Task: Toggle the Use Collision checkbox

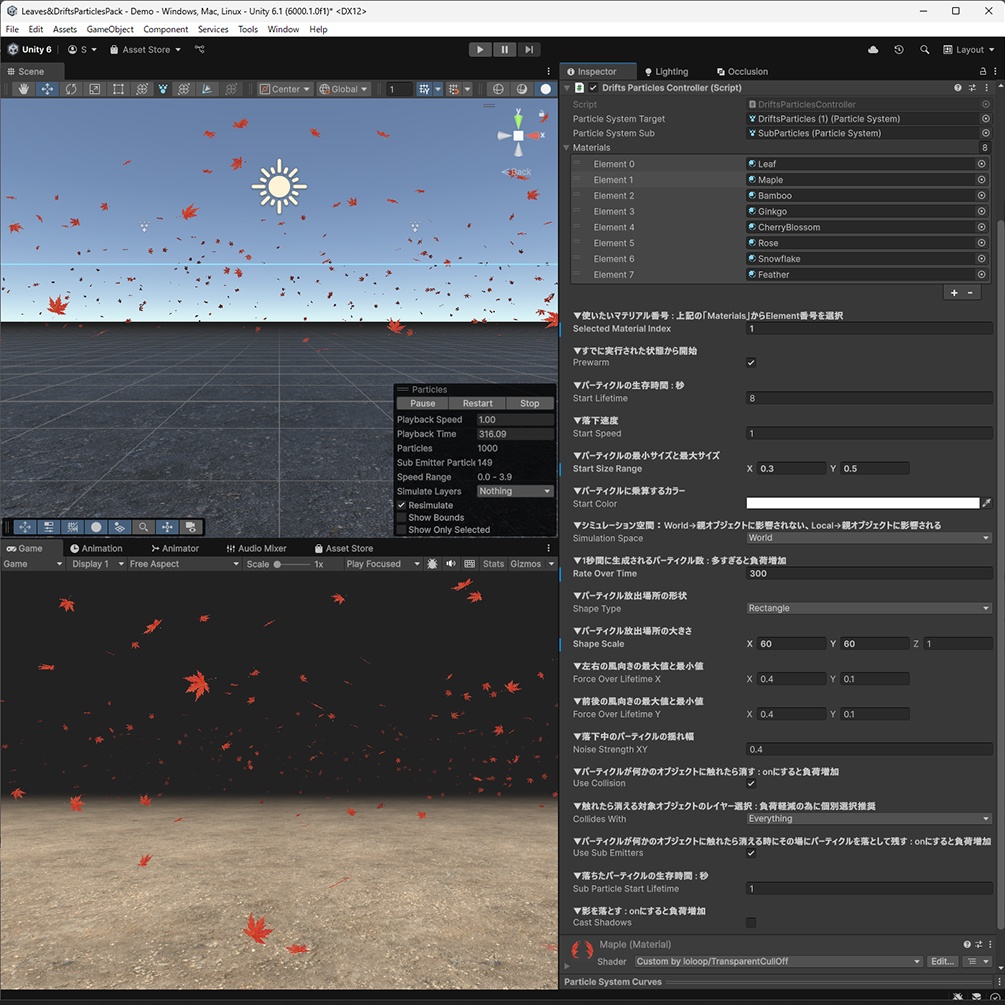Action: coord(751,783)
